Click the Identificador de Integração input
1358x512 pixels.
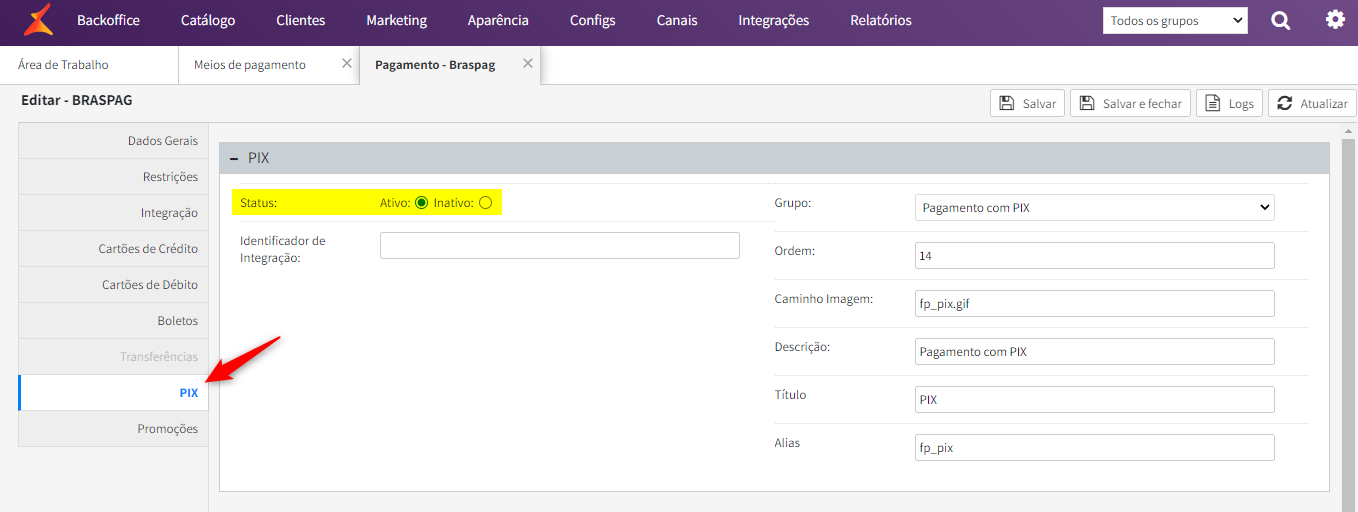coord(560,245)
